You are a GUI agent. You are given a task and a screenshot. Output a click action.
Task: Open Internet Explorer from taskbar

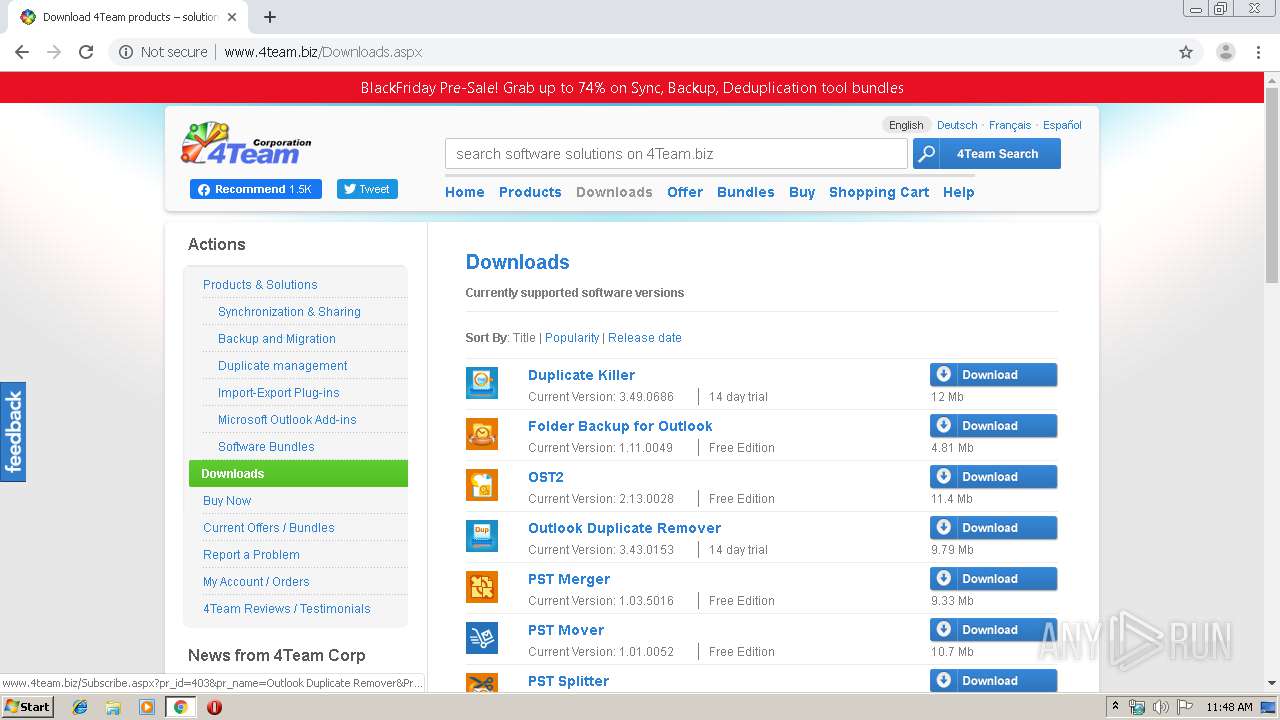point(80,707)
